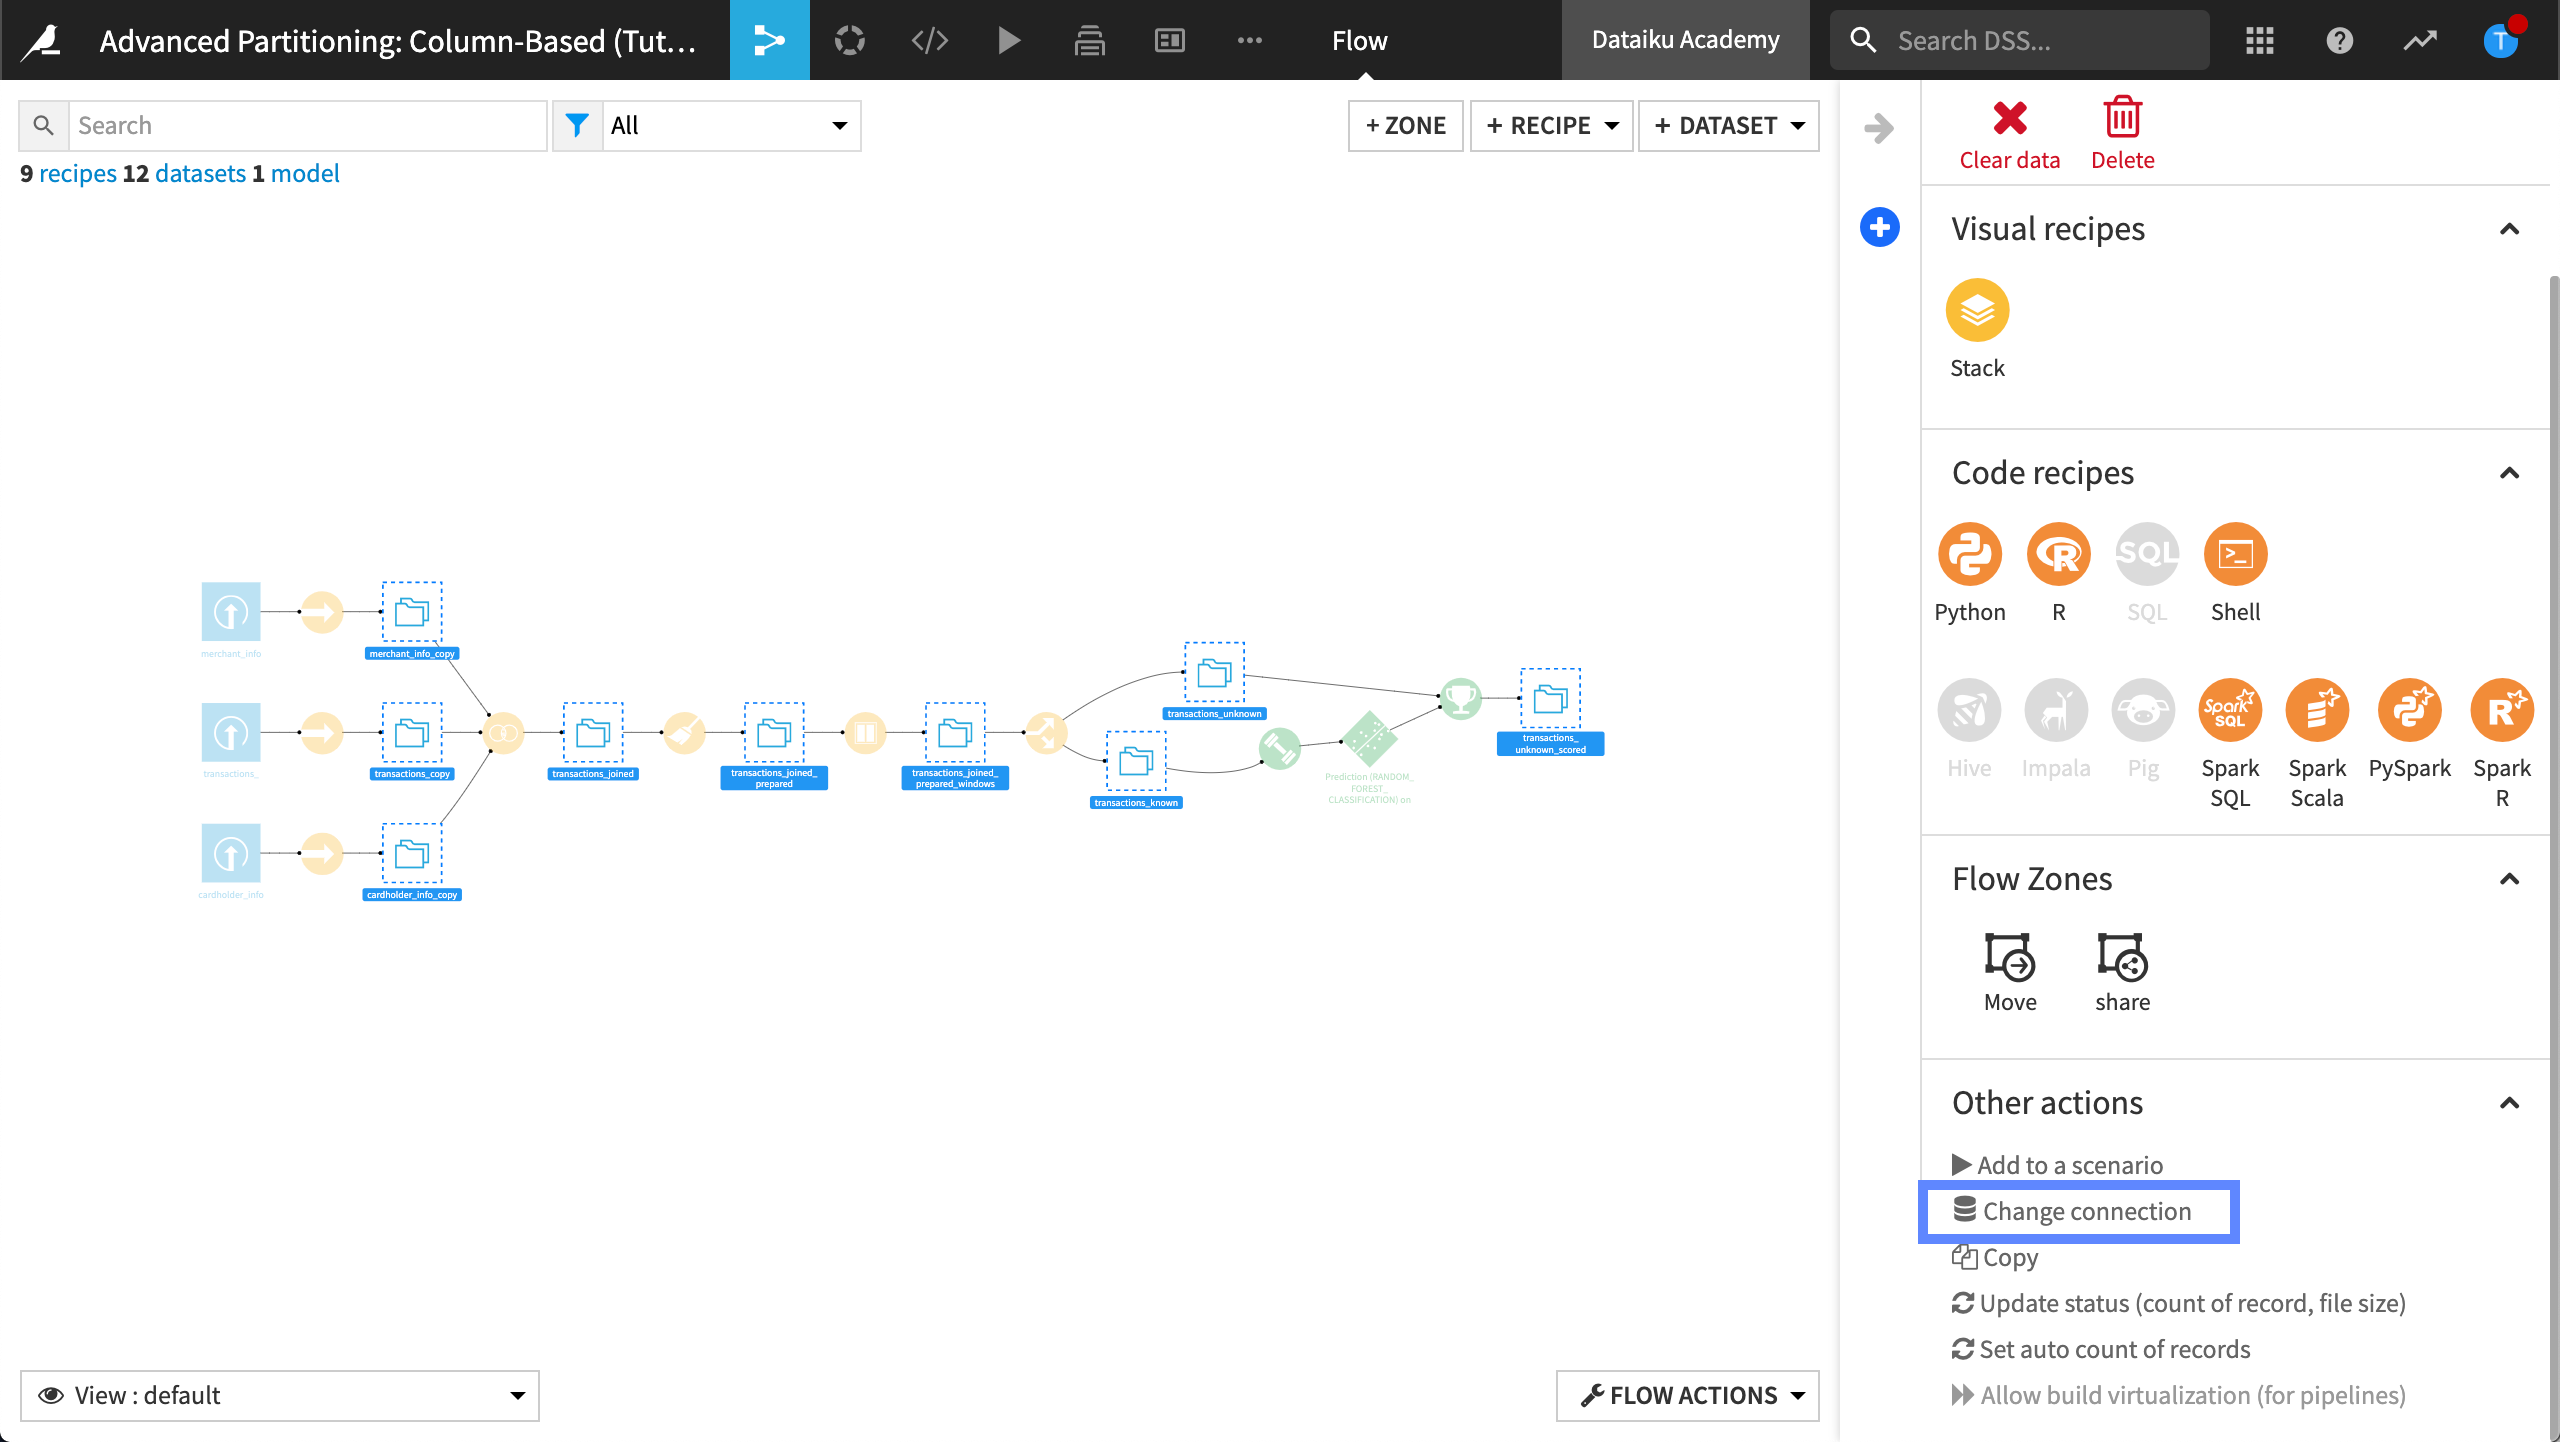Collapse the Other actions section
Viewport: 2560px width, 1442px height.
click(2508, 1103)
